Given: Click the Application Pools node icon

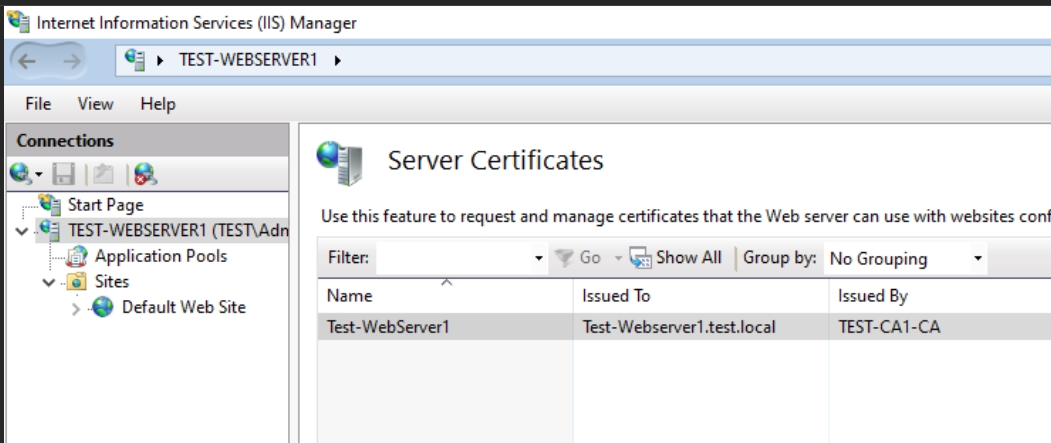Looking at the screenshot, I should [76, 257].
